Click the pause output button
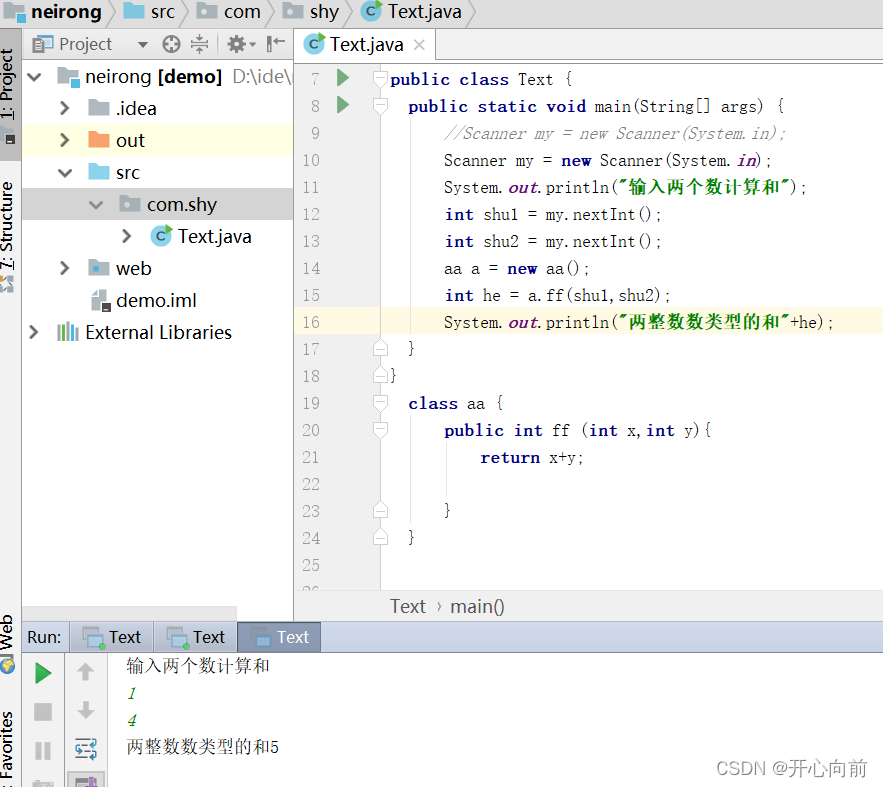 43,751
